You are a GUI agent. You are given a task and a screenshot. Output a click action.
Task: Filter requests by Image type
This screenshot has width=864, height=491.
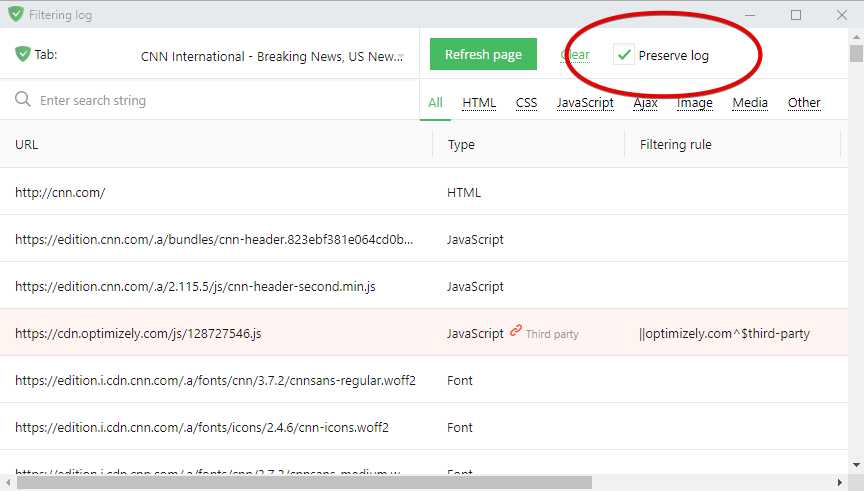(x=694, y=102)
